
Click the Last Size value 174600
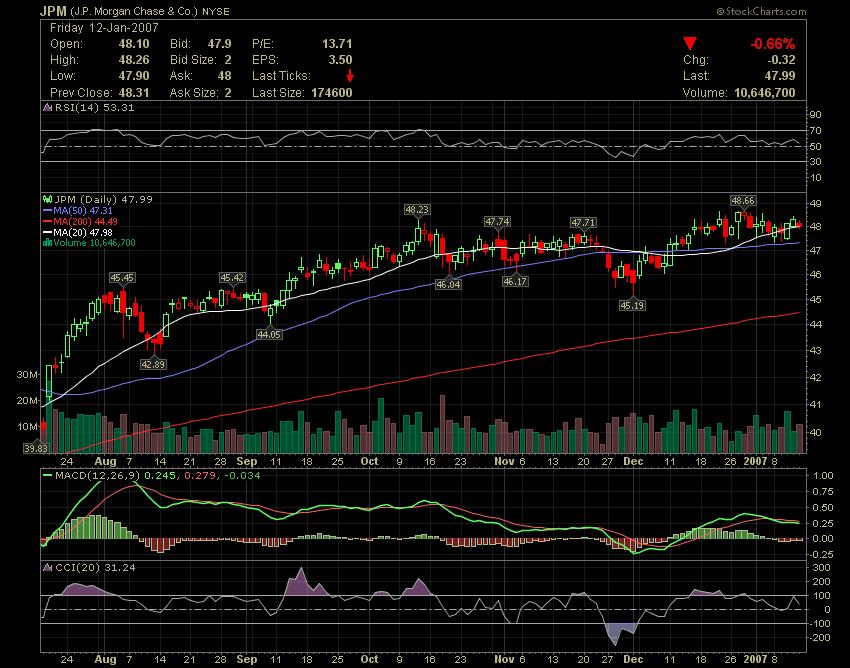332,92
